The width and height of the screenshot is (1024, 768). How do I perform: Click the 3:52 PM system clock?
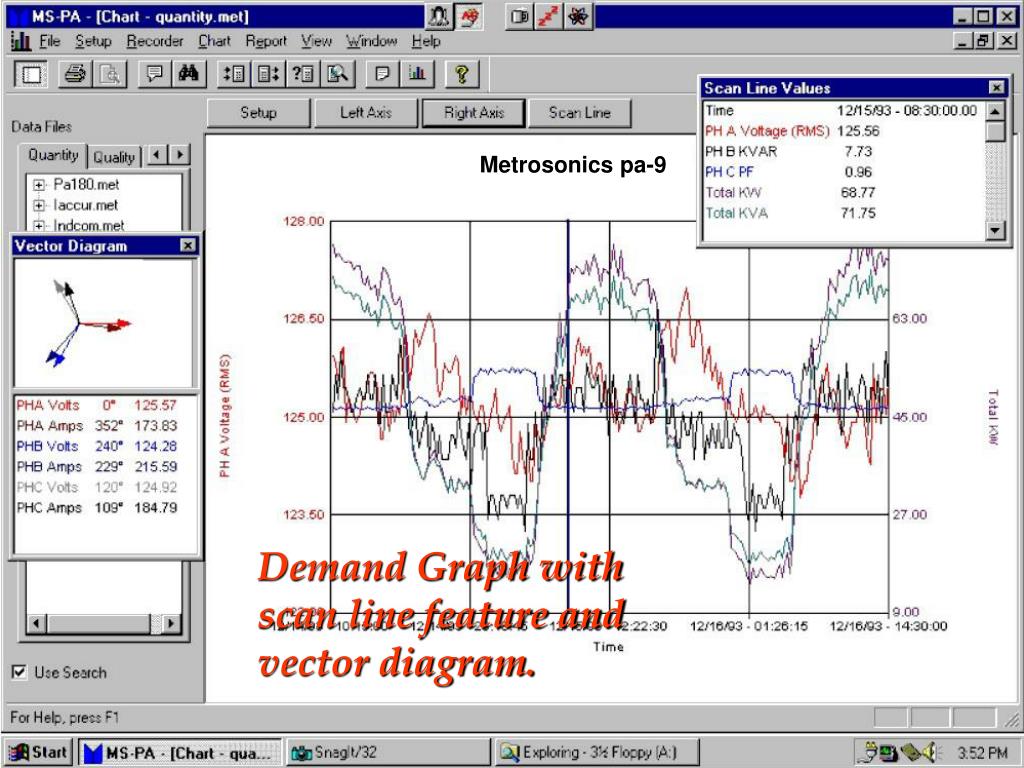982,753
